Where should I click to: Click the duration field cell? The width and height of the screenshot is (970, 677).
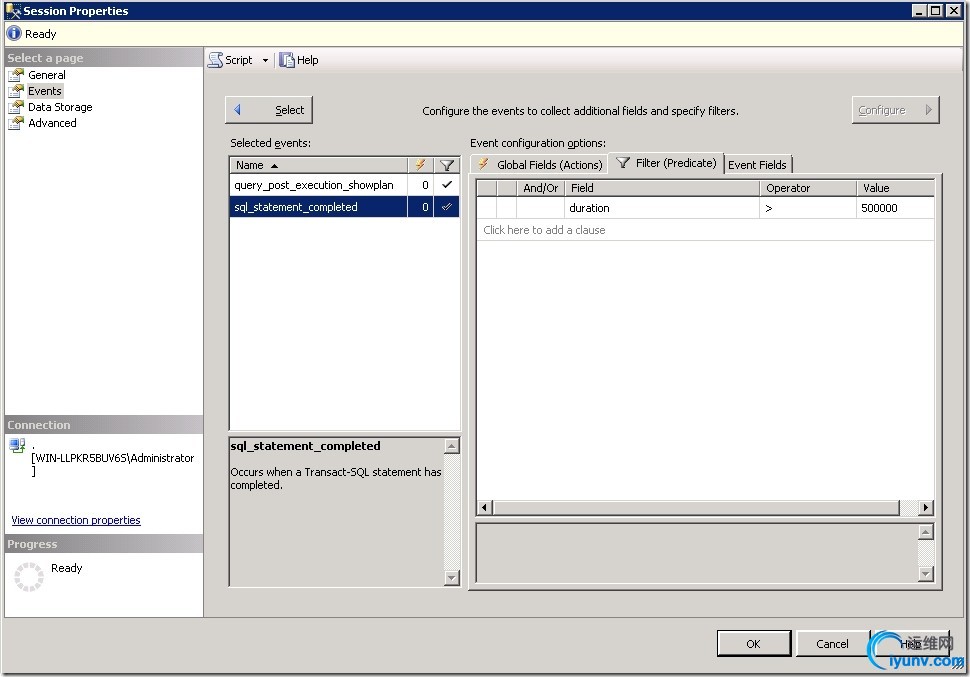click(661, 208)
